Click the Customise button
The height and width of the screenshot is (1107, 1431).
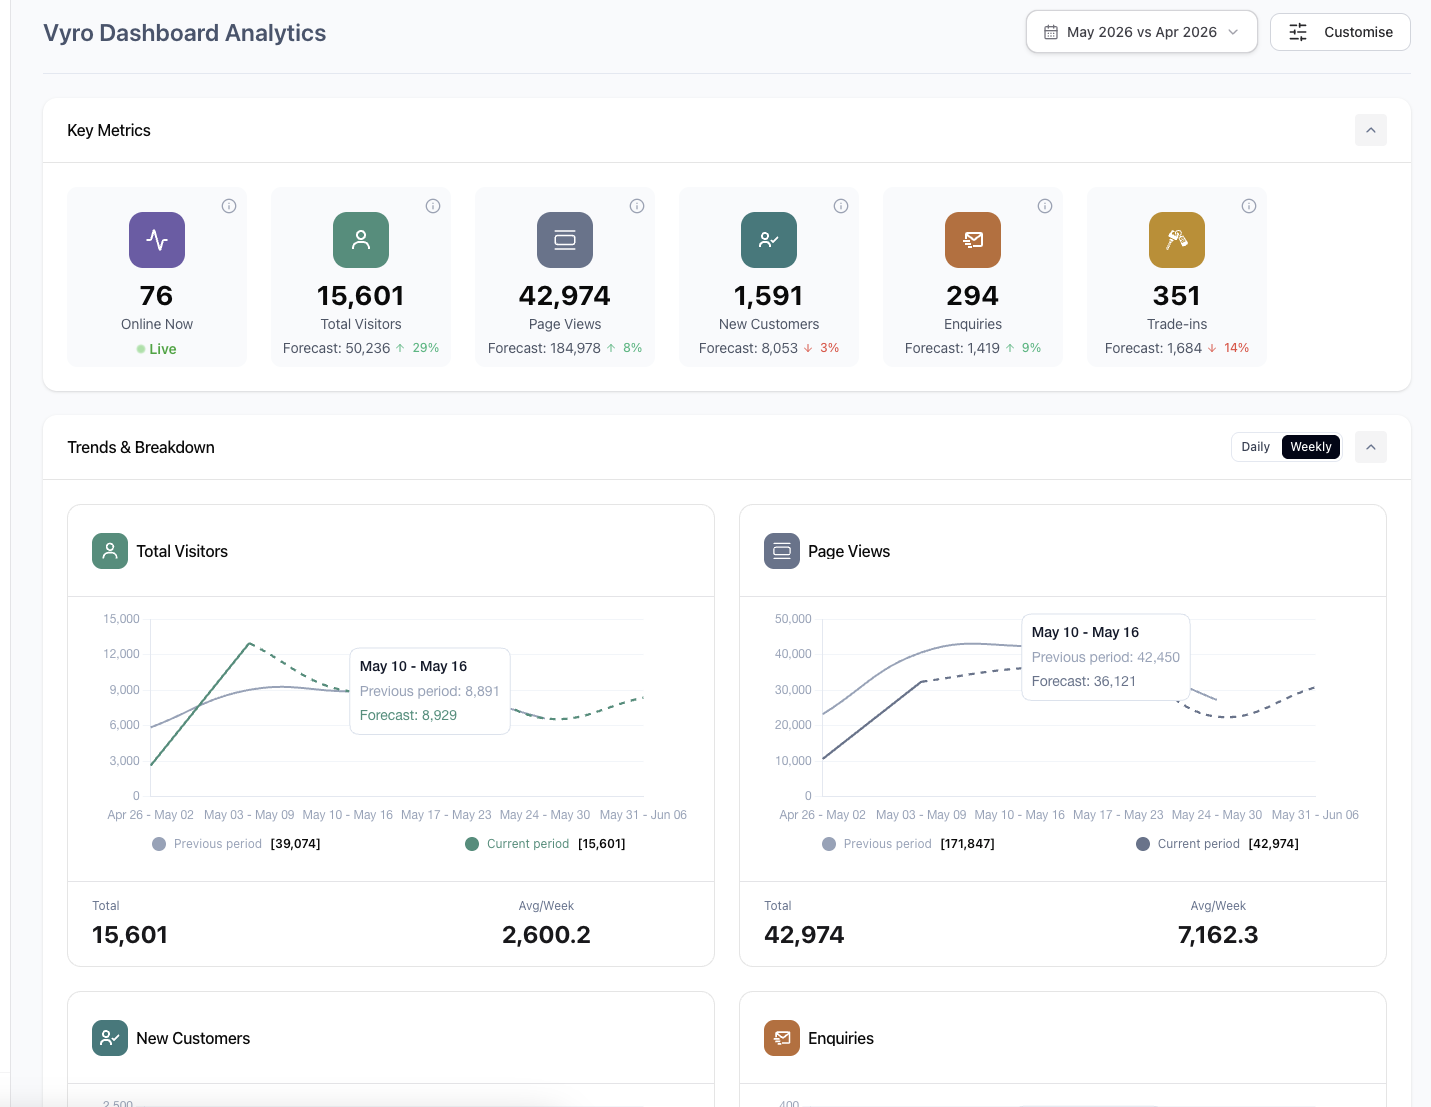click(x=1340, y=32)
